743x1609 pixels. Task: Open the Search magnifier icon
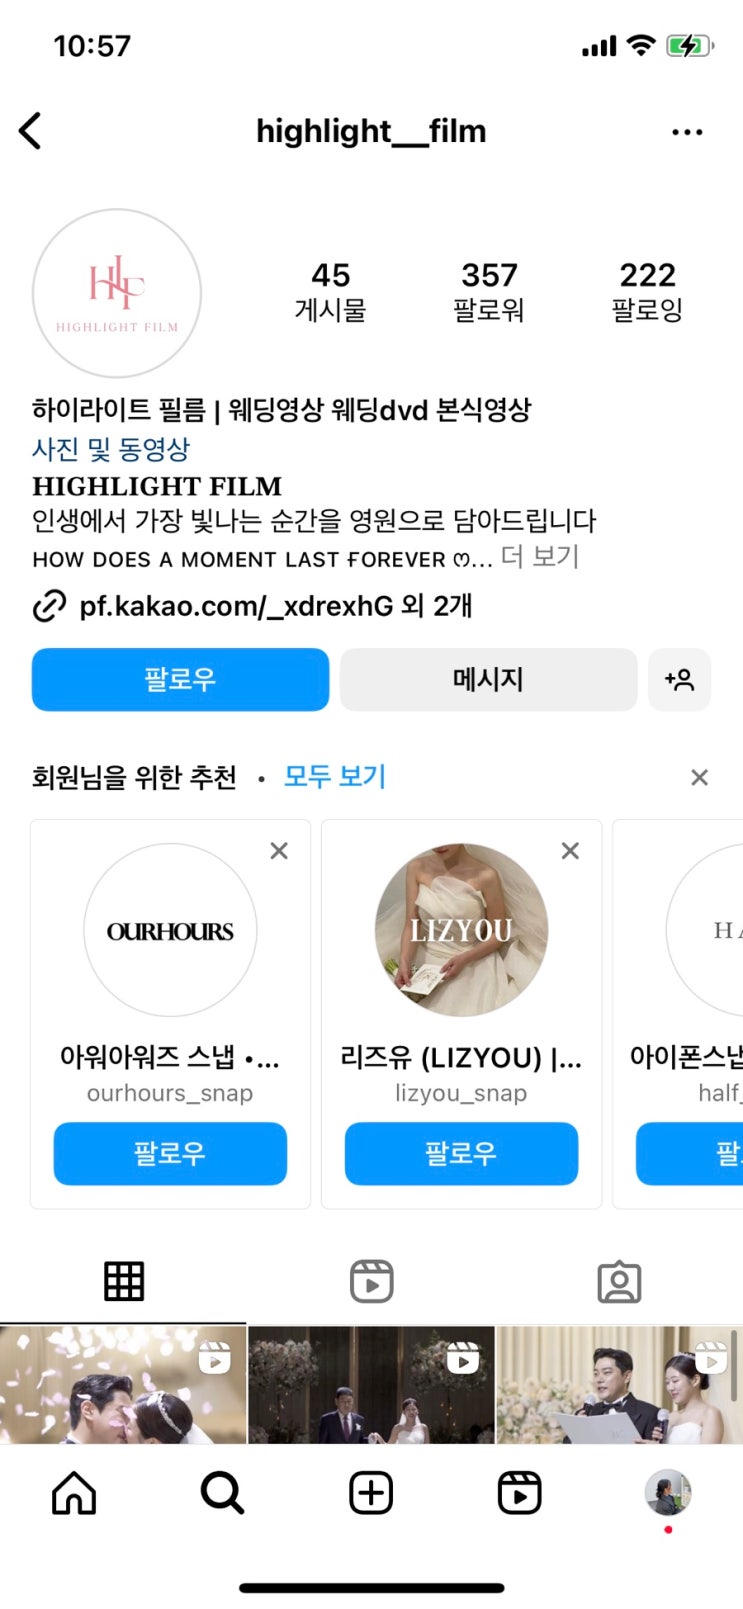point(222,1494)
